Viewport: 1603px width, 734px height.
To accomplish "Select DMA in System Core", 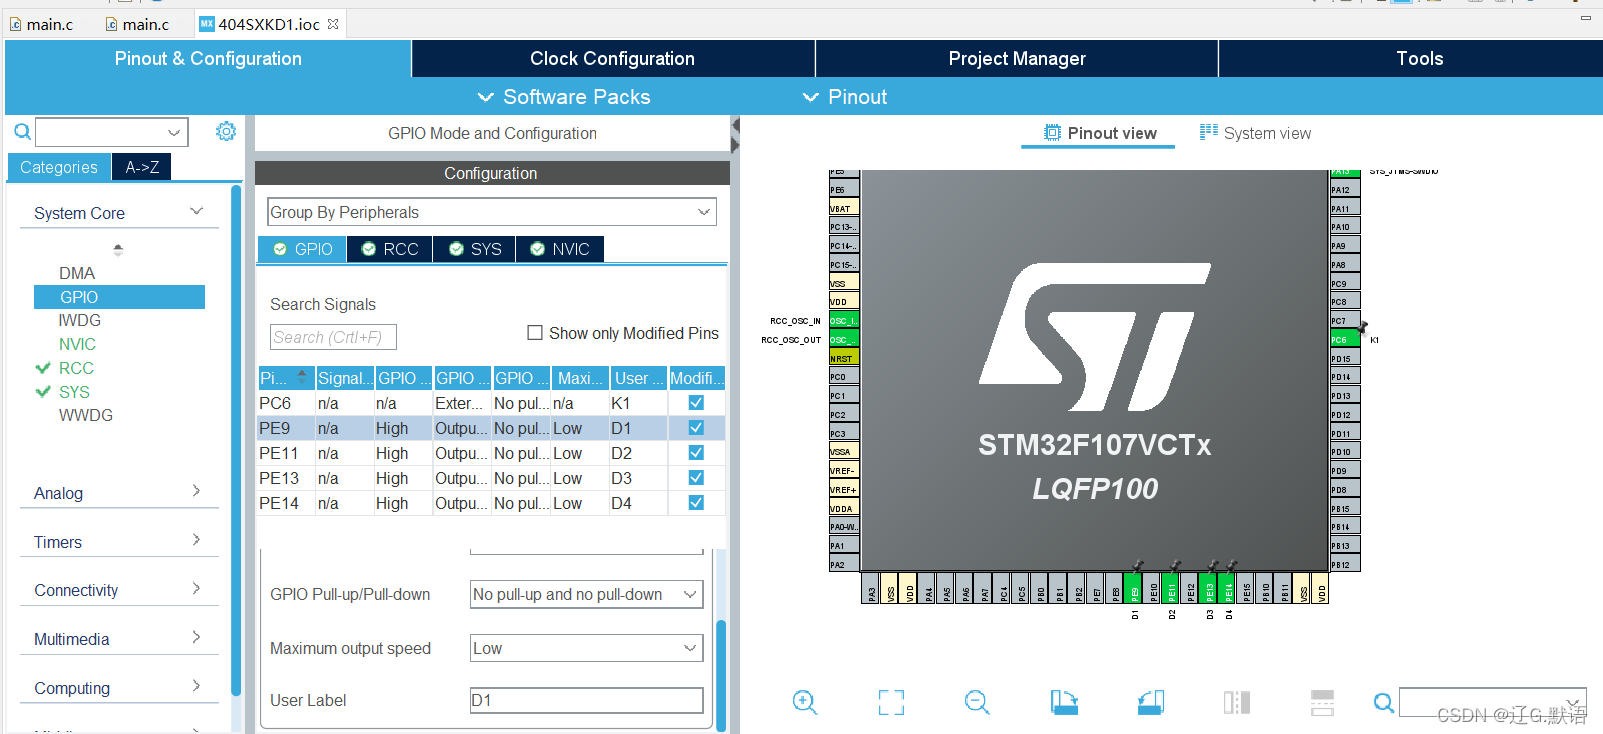I will coord(77,273).
